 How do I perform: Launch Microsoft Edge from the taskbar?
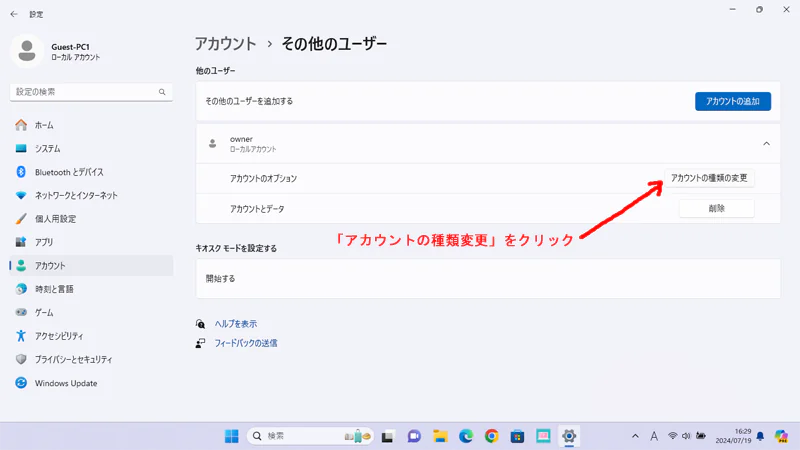pos(466,436)
